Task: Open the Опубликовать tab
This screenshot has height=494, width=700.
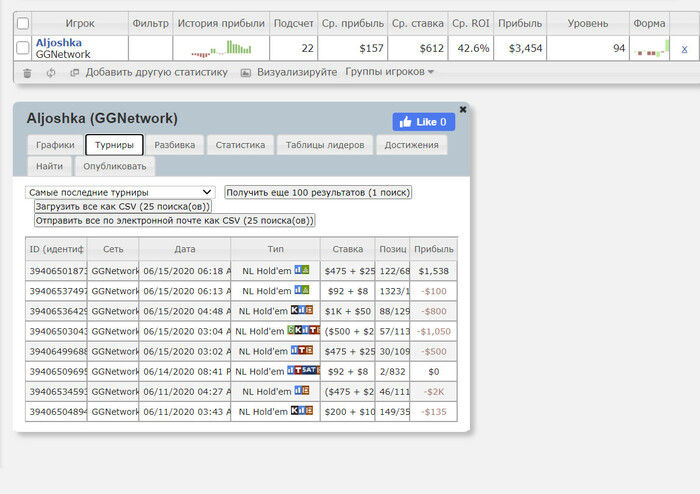Action: click(x=115, y=166)
